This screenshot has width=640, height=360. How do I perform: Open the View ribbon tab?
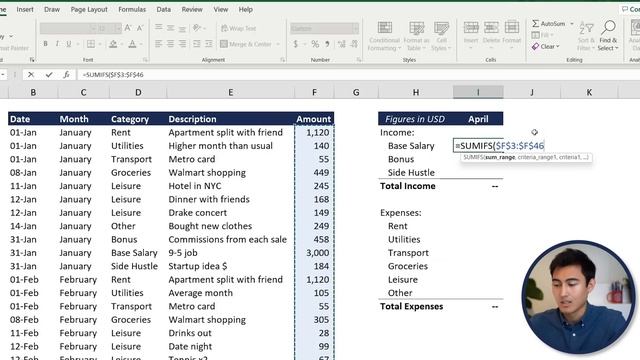click(x=221, y=9)
